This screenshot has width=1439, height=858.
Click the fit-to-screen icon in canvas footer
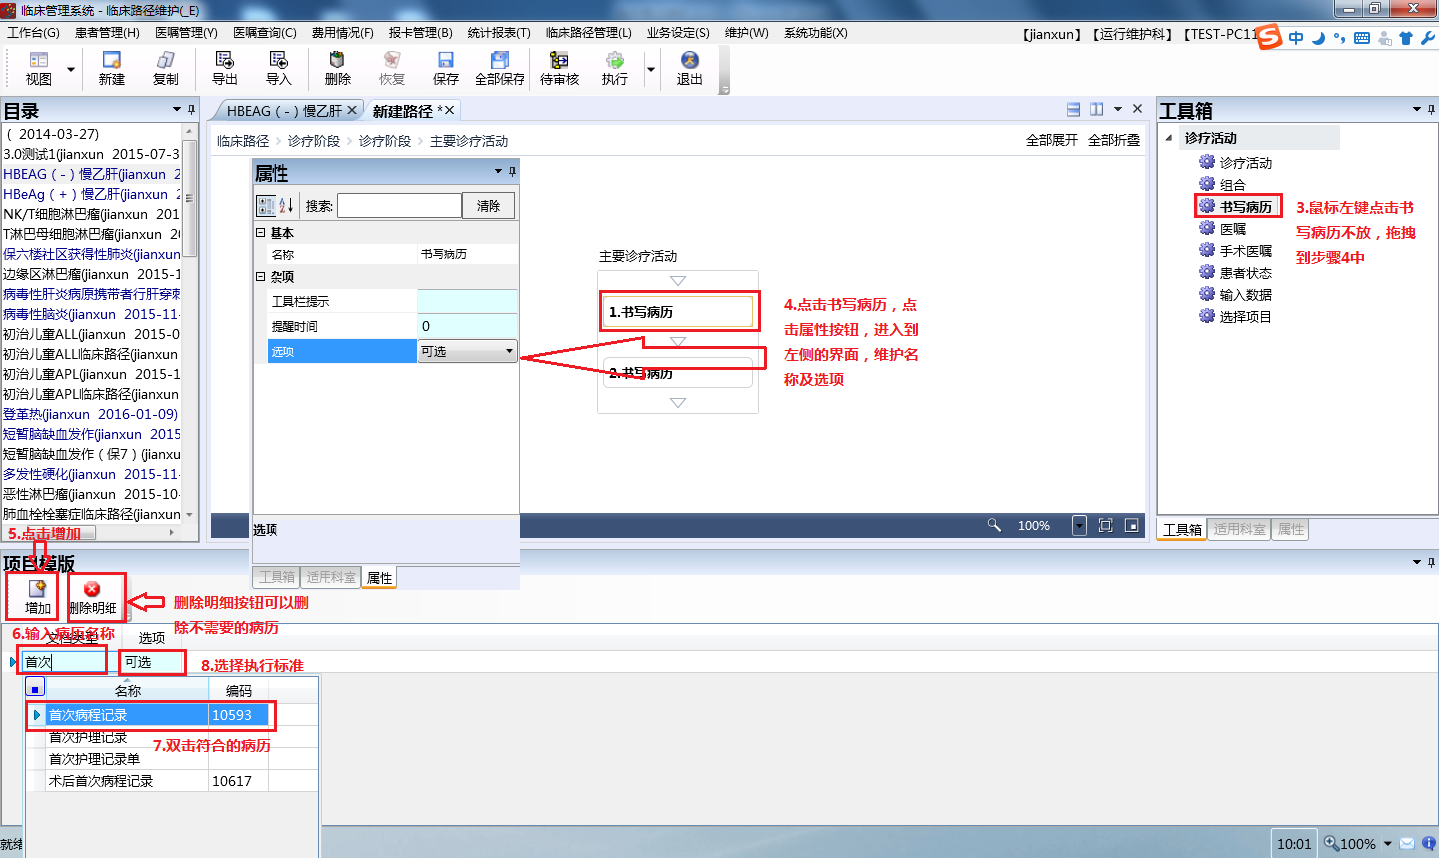1106,525
